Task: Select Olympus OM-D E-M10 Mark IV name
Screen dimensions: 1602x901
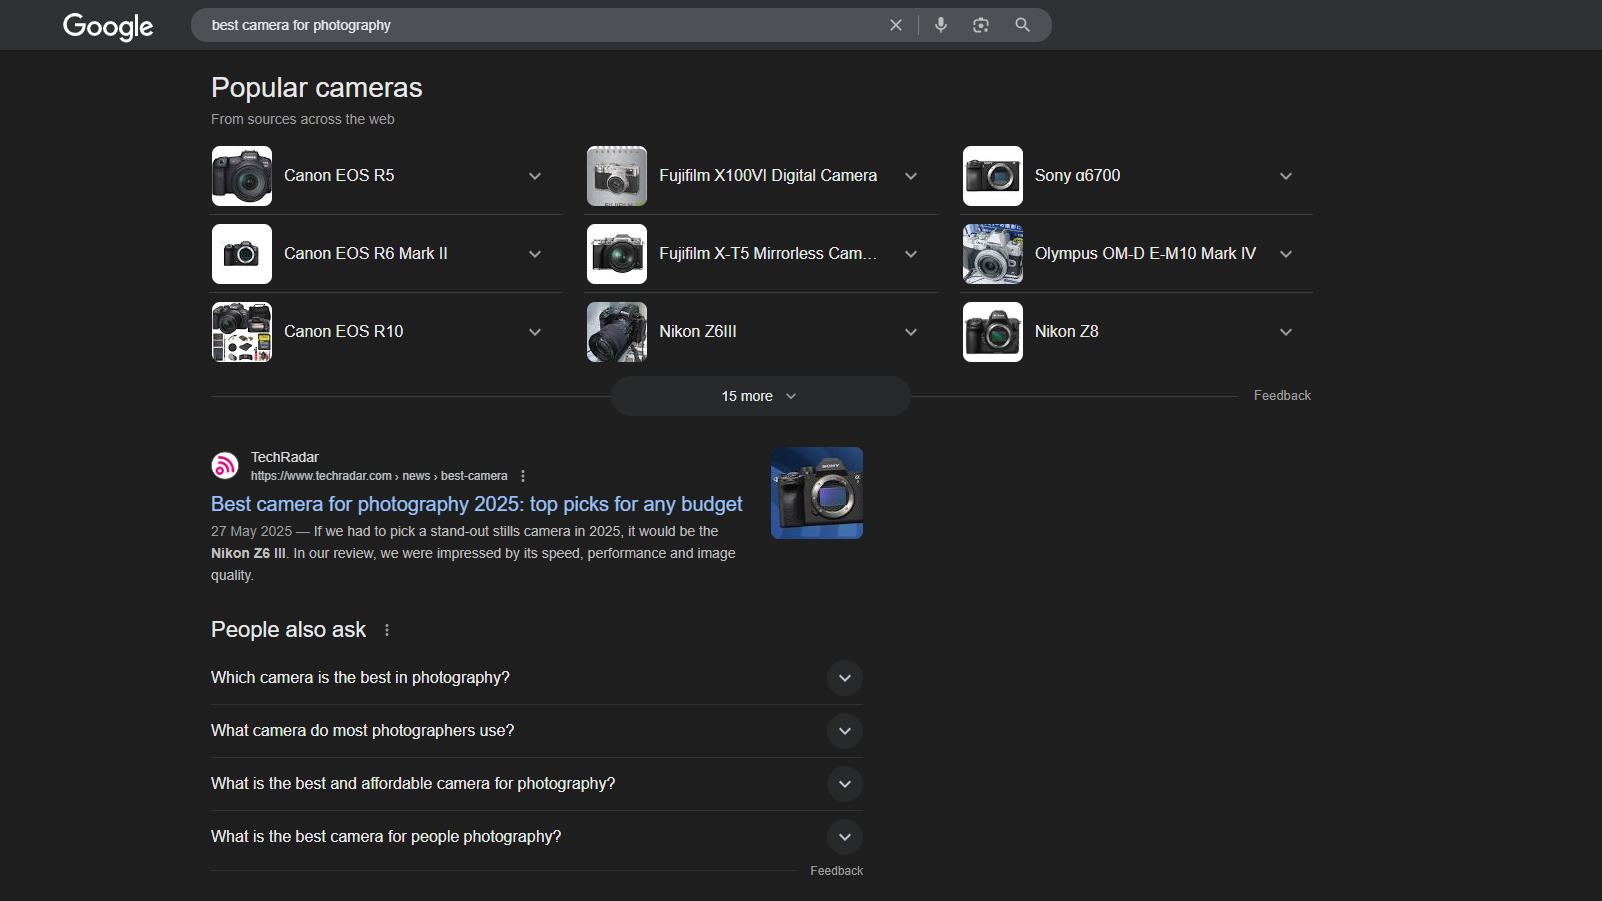Action: point(1146,254)
